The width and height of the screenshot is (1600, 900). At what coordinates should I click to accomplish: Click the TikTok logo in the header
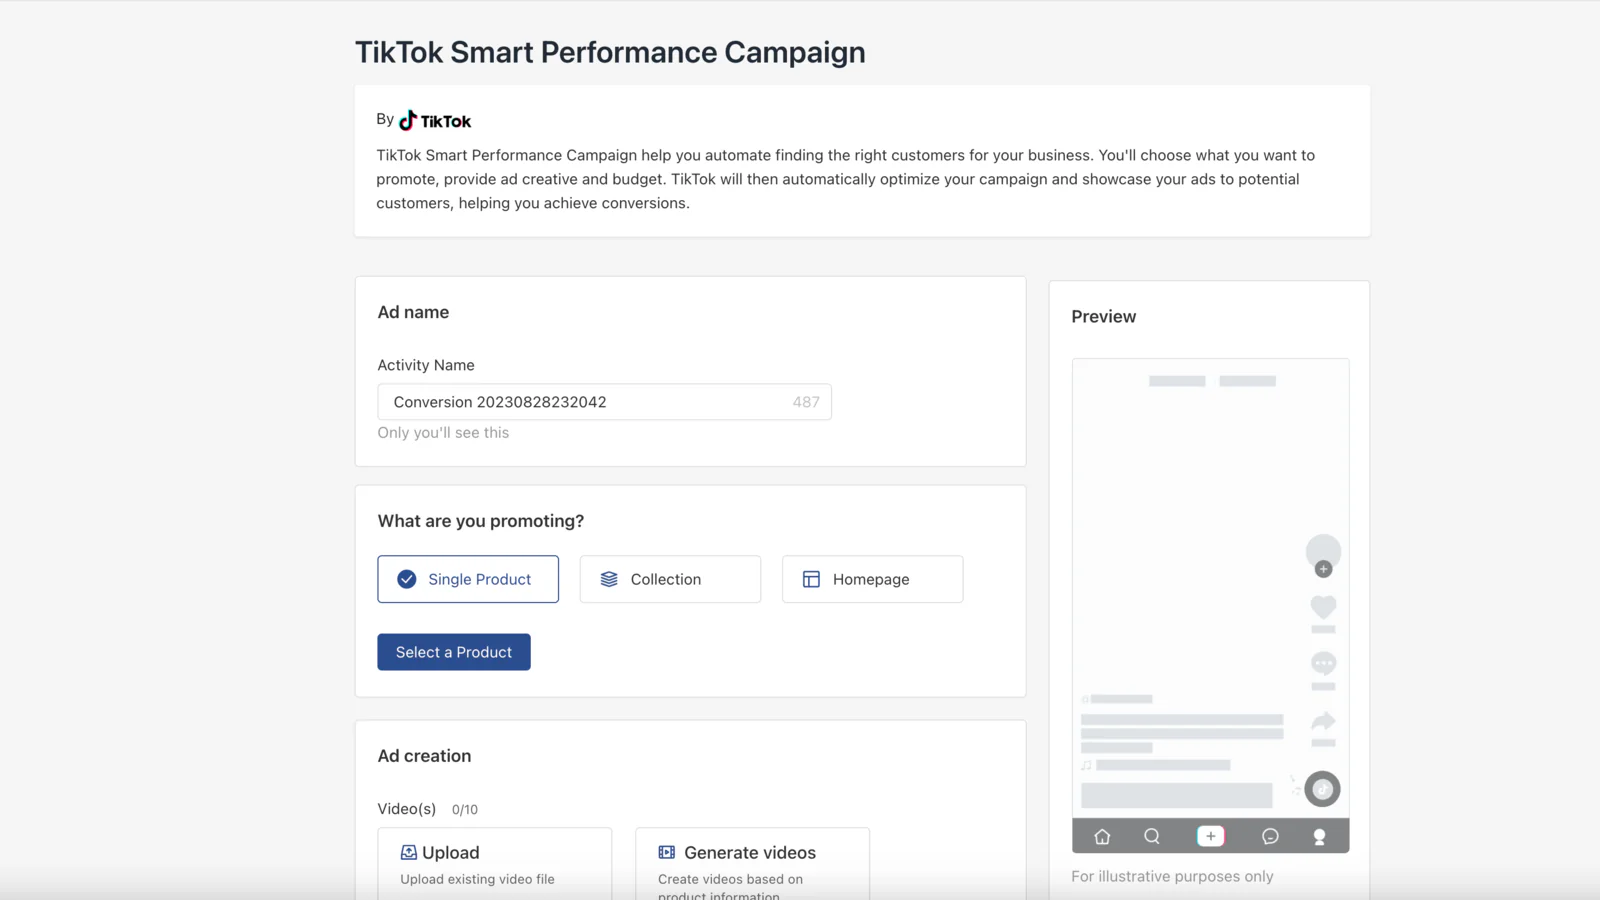tap(435, 121)
